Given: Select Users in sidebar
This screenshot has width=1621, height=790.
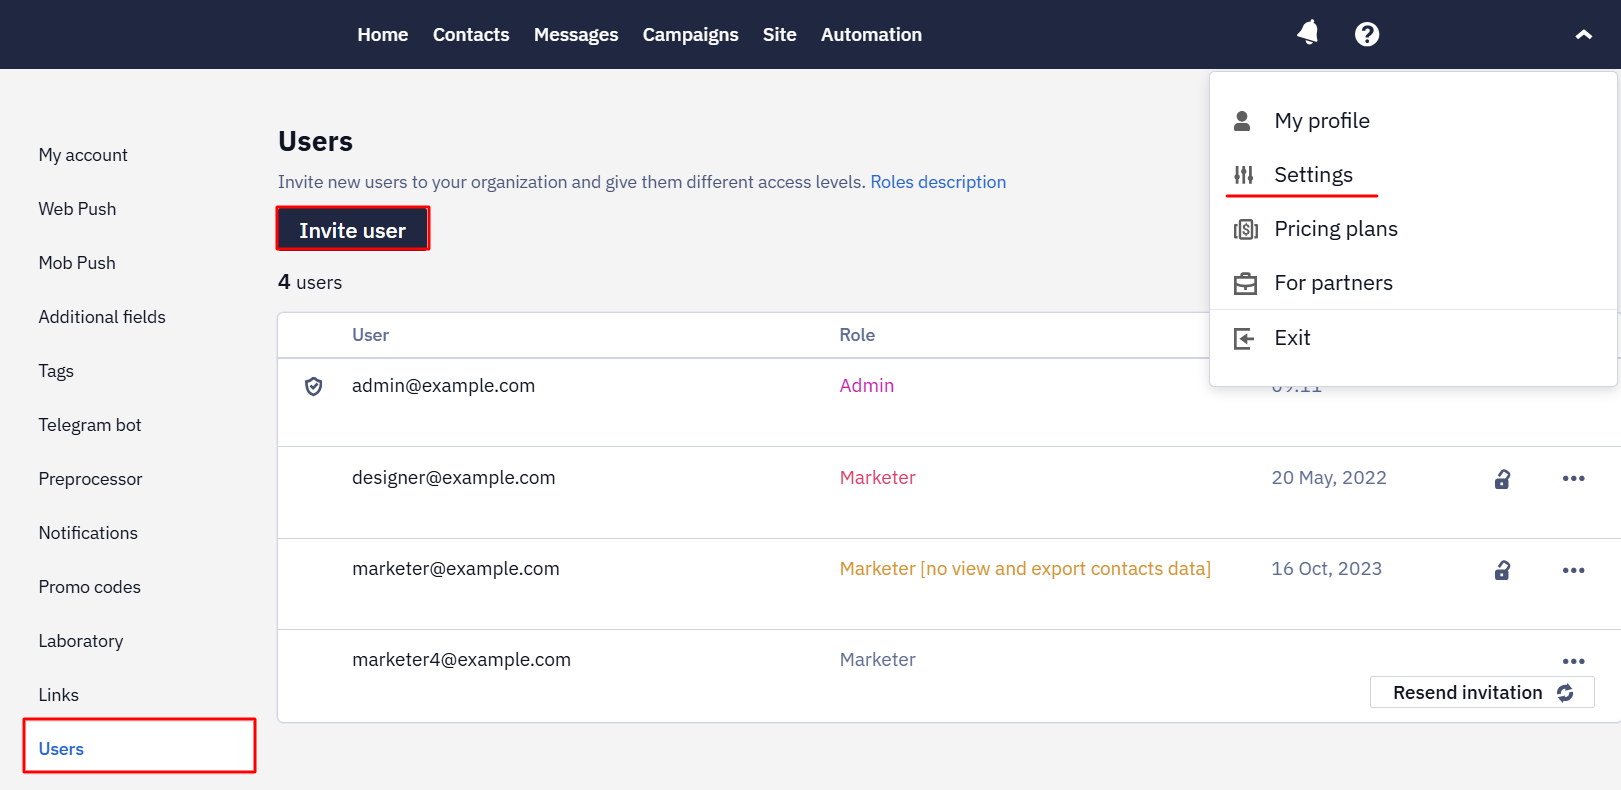Looking at the screenshot, I should point(61,749).
